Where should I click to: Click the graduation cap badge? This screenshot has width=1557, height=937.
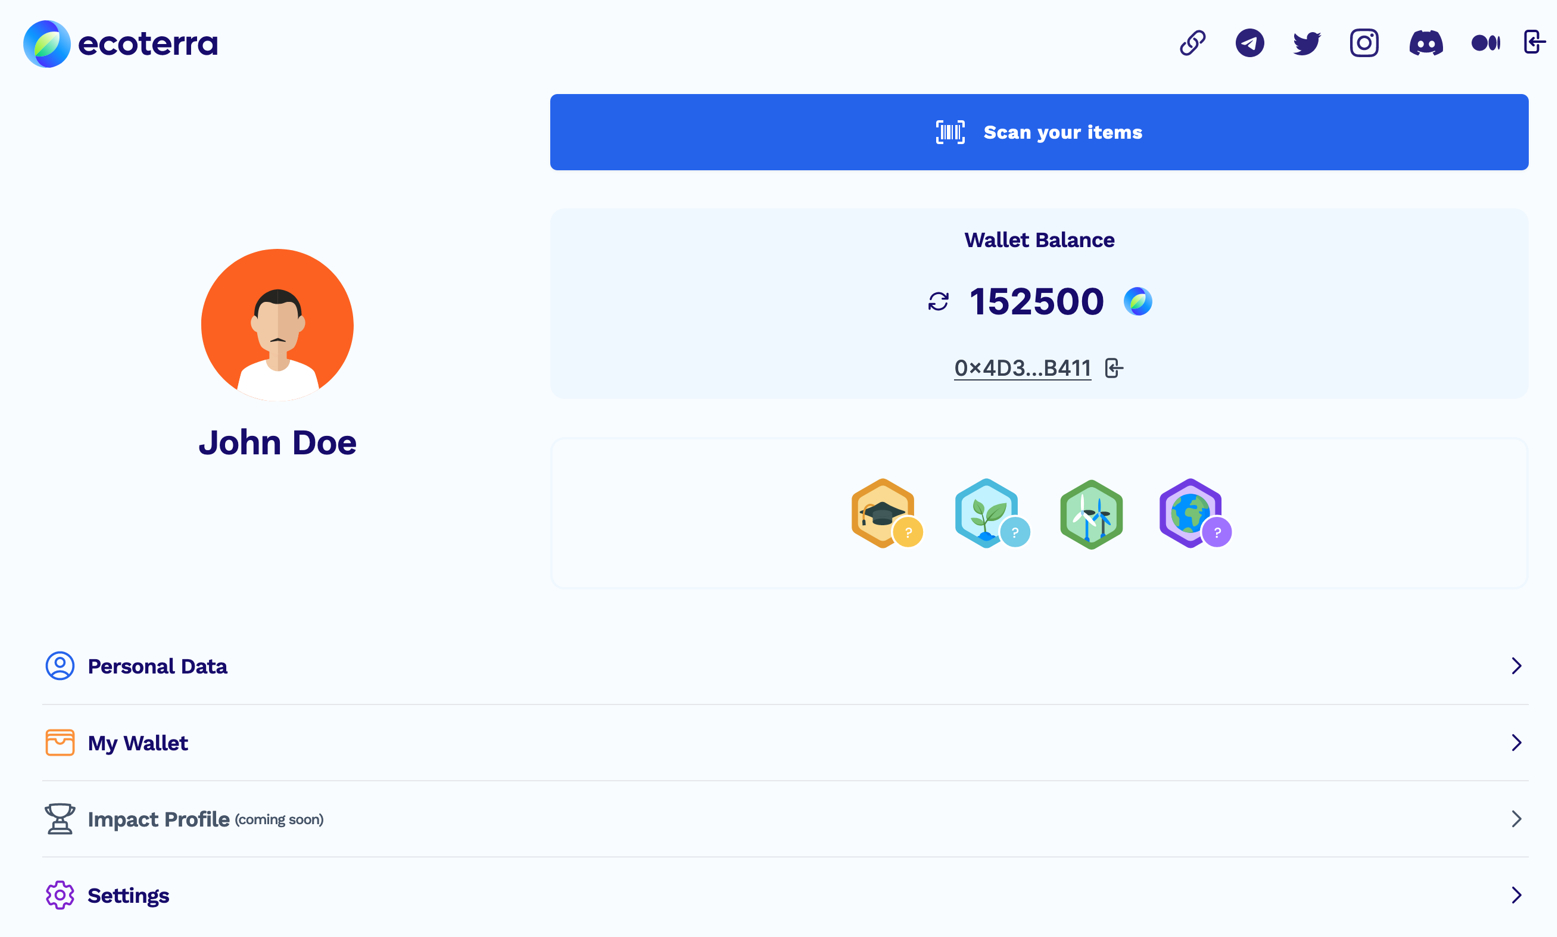click(x=884, y=514)
